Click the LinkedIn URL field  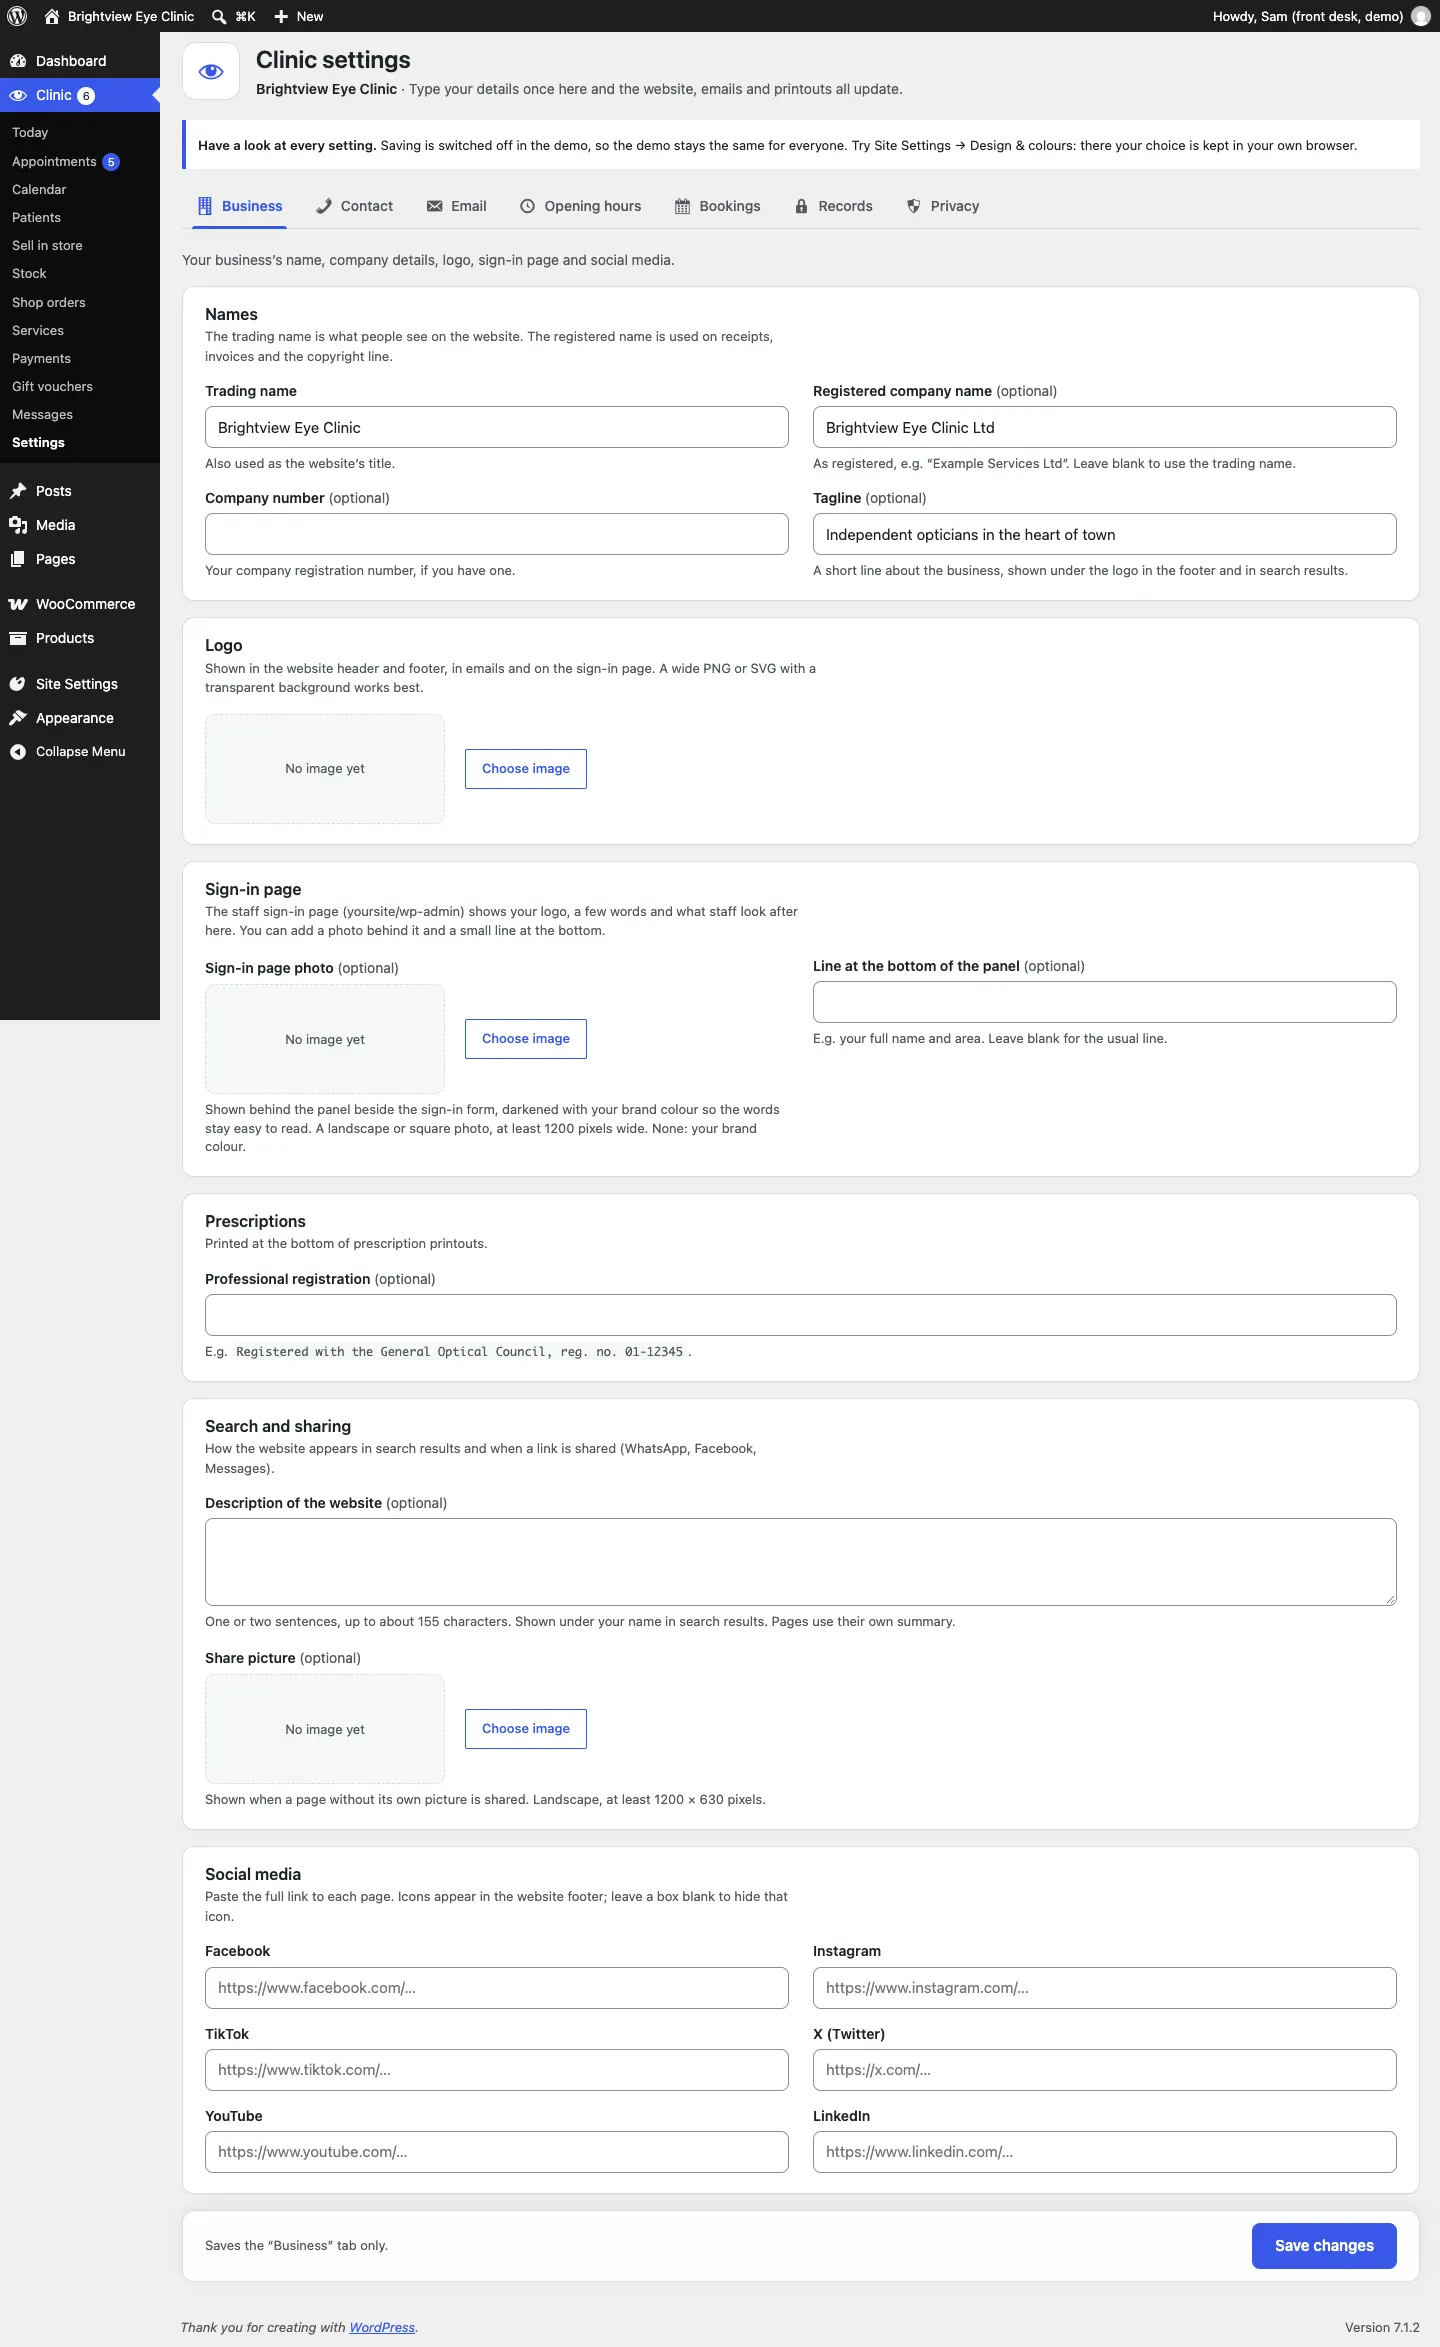coord(1105,2152)
